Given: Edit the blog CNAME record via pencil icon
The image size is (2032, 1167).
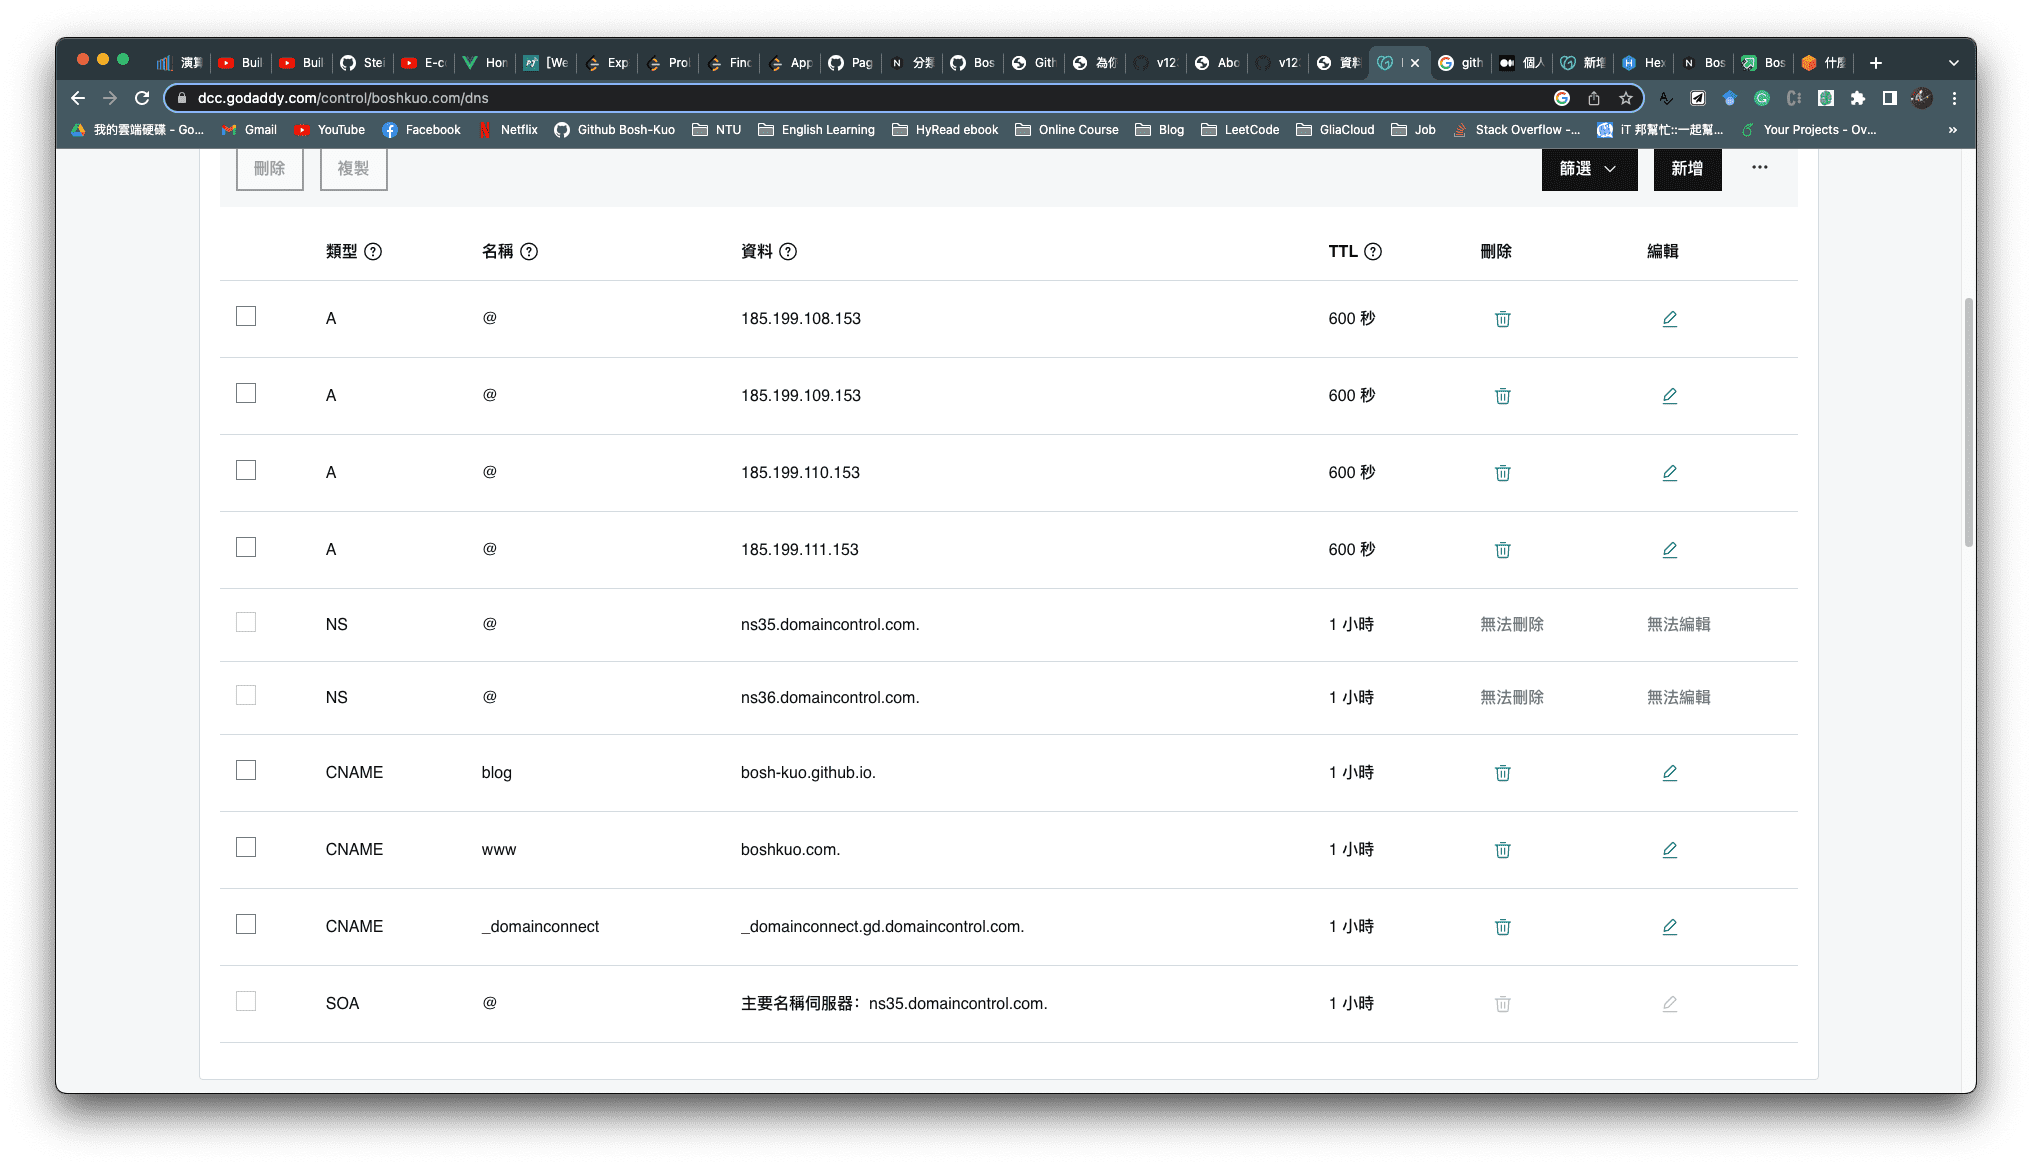Looking at the screenshot, I should [x=1669, y=773].
